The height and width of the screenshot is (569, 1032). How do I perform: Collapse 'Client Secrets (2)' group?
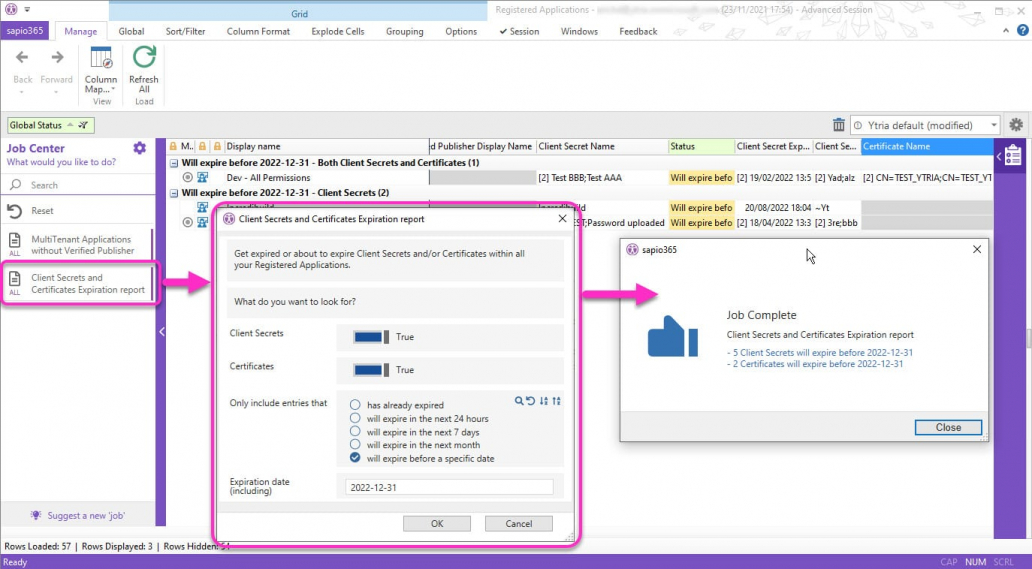pyautogui.click(x=174, y=193)
